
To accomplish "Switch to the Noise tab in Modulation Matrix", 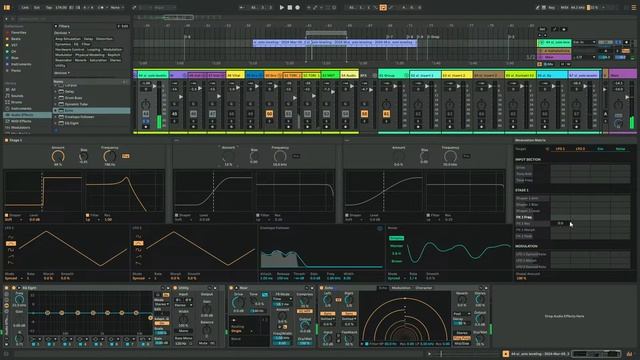I will click(620, 149).
